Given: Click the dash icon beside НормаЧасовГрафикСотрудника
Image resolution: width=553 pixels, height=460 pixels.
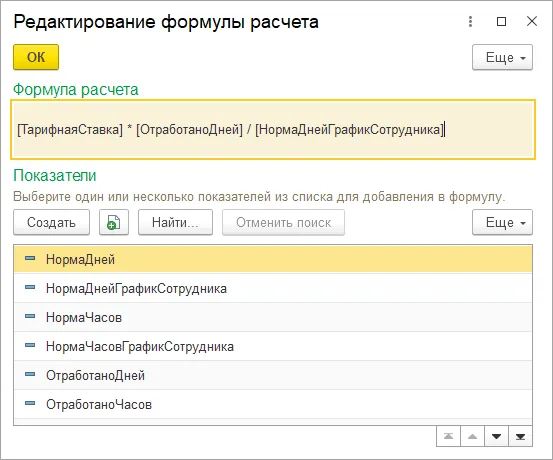Looking at the screenshot, I should pos(30,345).
